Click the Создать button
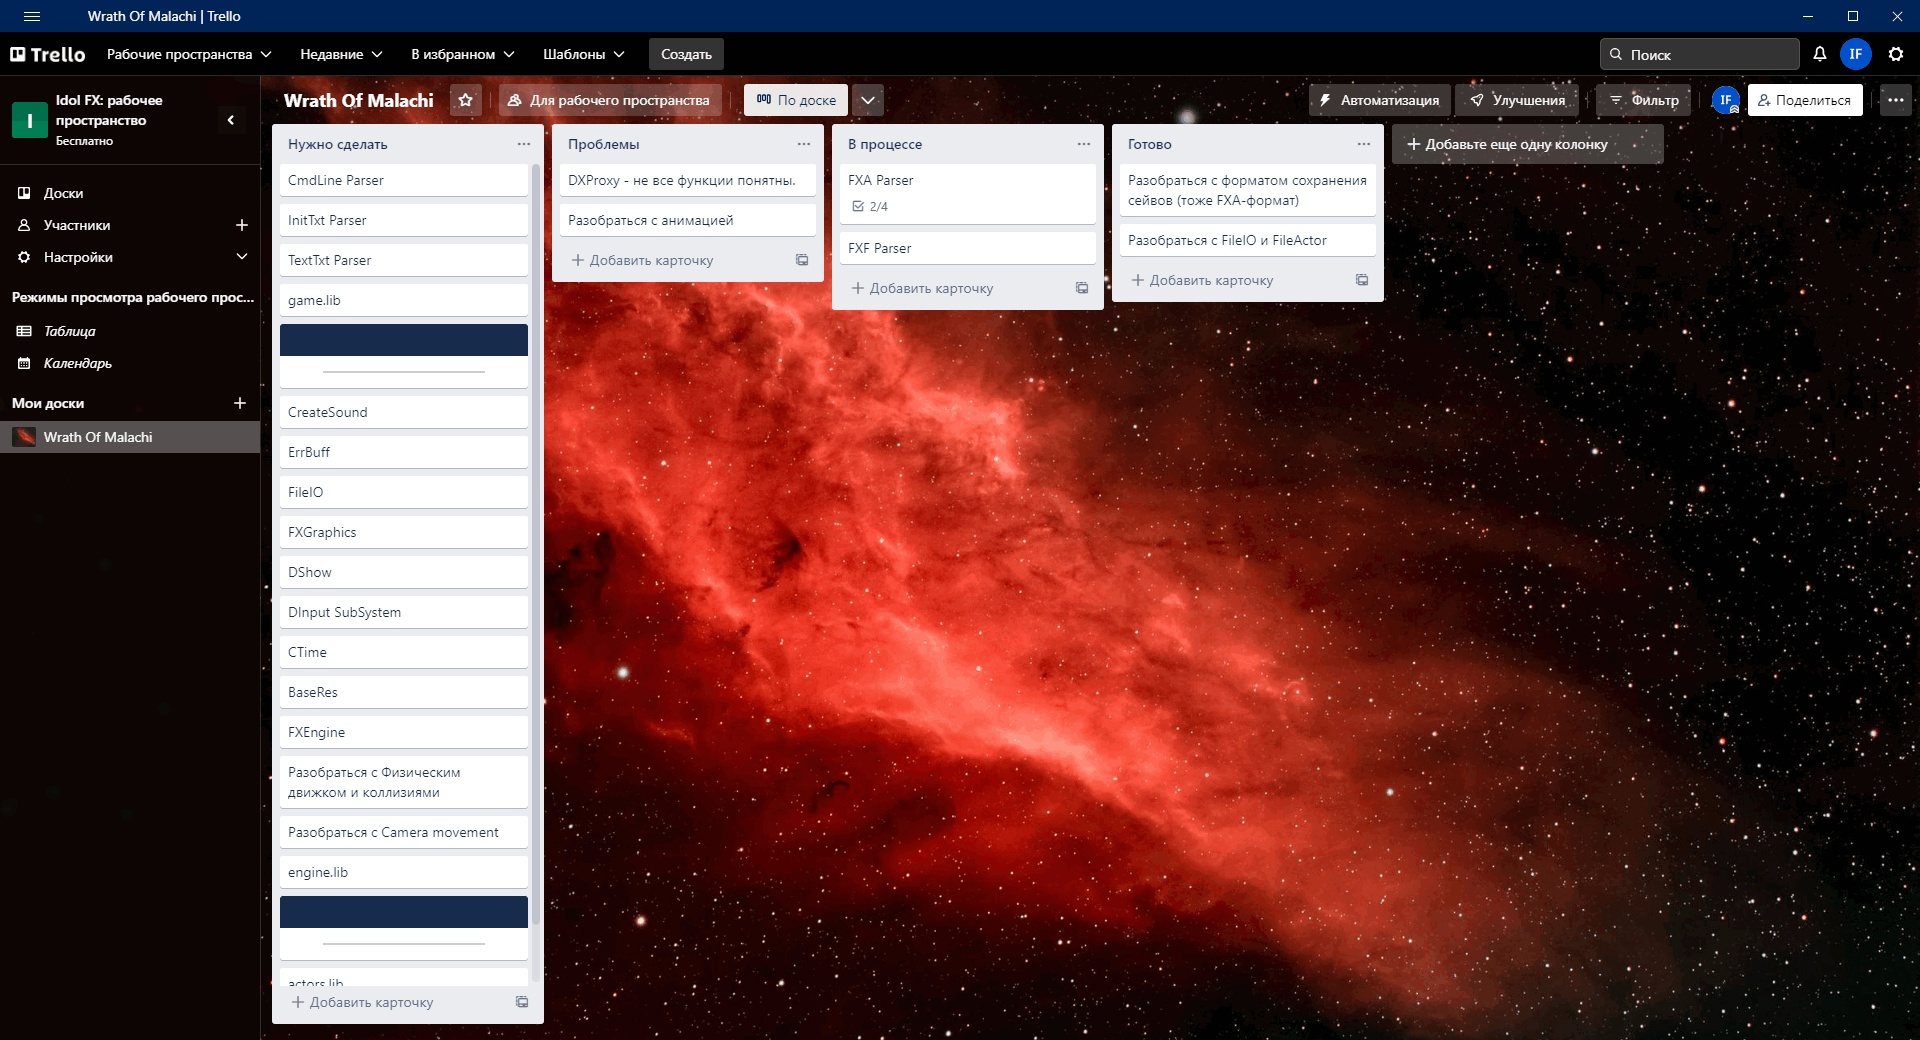1920x1040 pixels. [686, 54]
